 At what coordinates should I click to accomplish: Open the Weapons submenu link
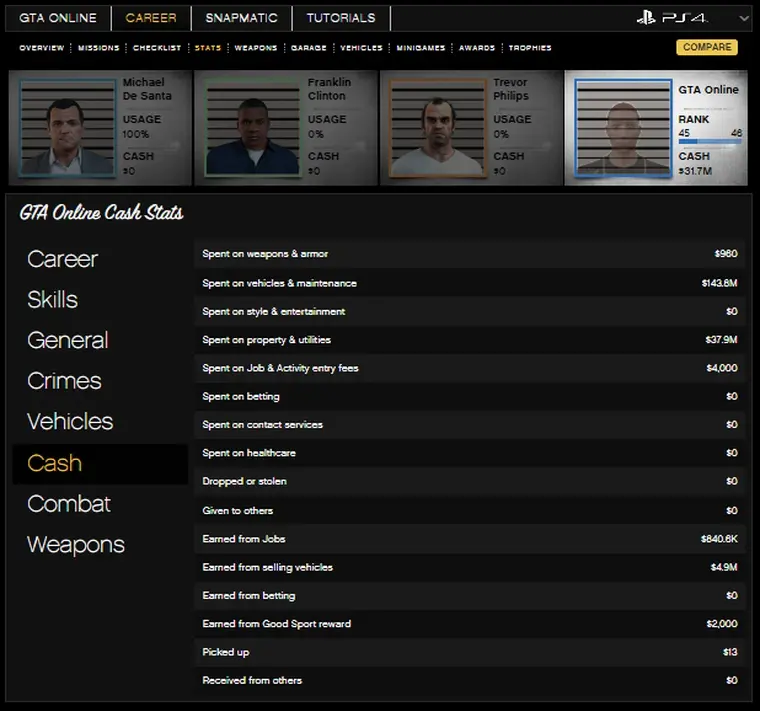pyautogui.click(x=256, y=48)
